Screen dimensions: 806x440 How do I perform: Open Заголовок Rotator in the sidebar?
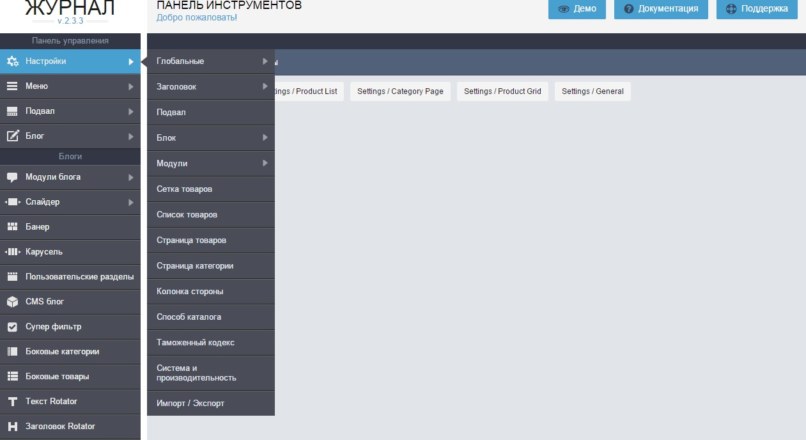pyautogui.click(x=70, y=426)
